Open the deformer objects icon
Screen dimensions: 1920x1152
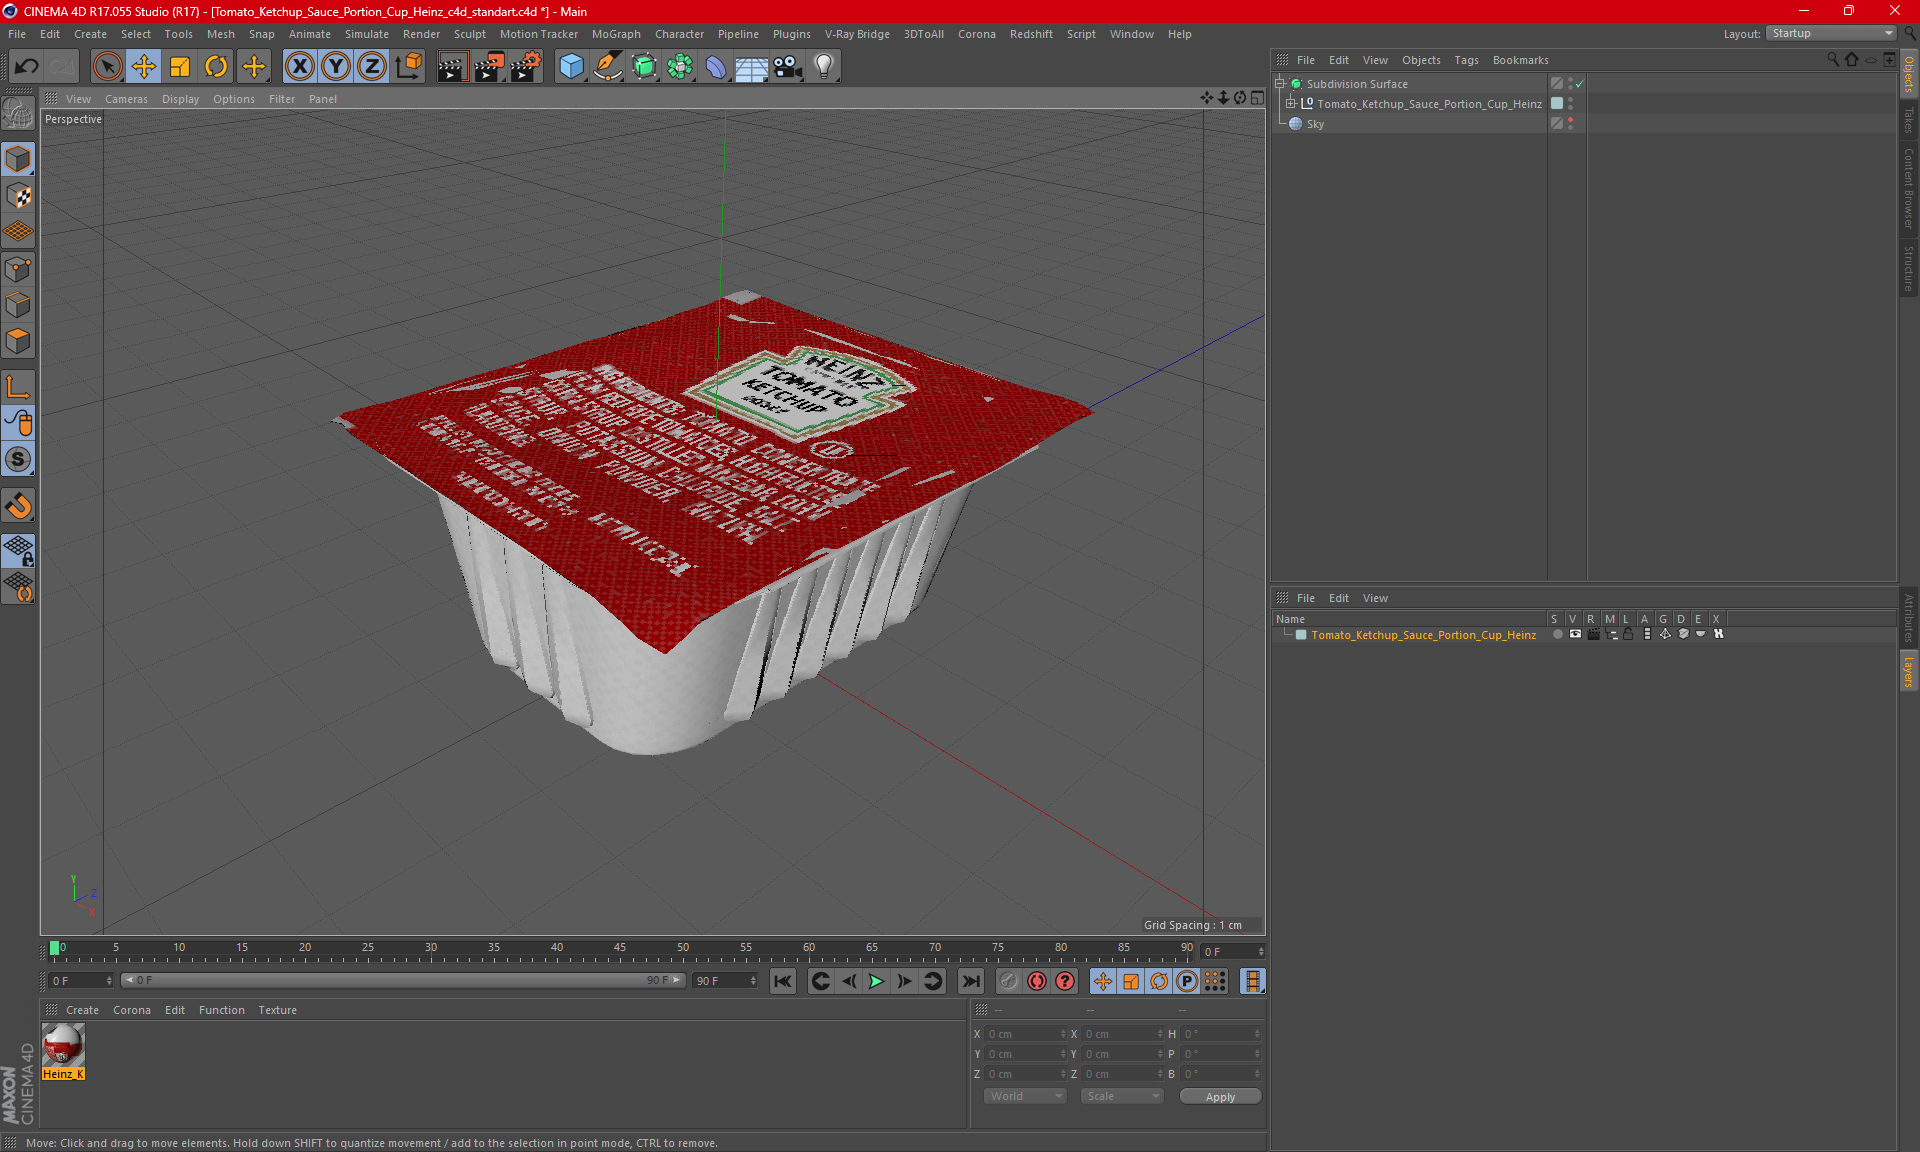[716, 67]
